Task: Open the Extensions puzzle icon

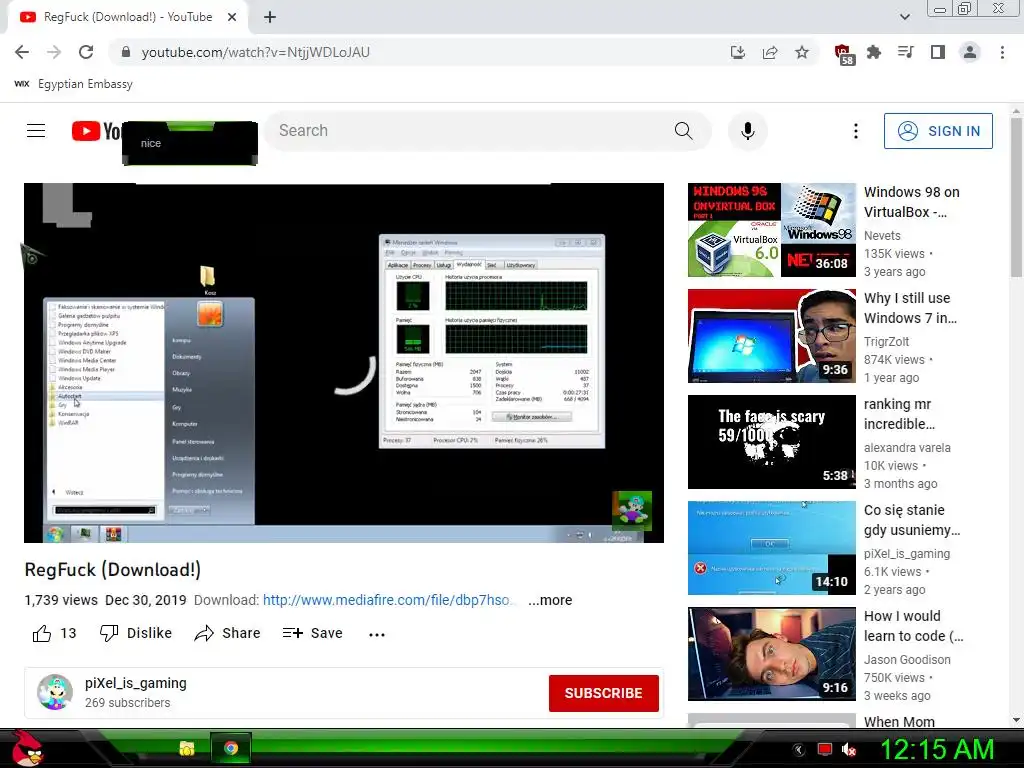Action: [x=874, y=52]
